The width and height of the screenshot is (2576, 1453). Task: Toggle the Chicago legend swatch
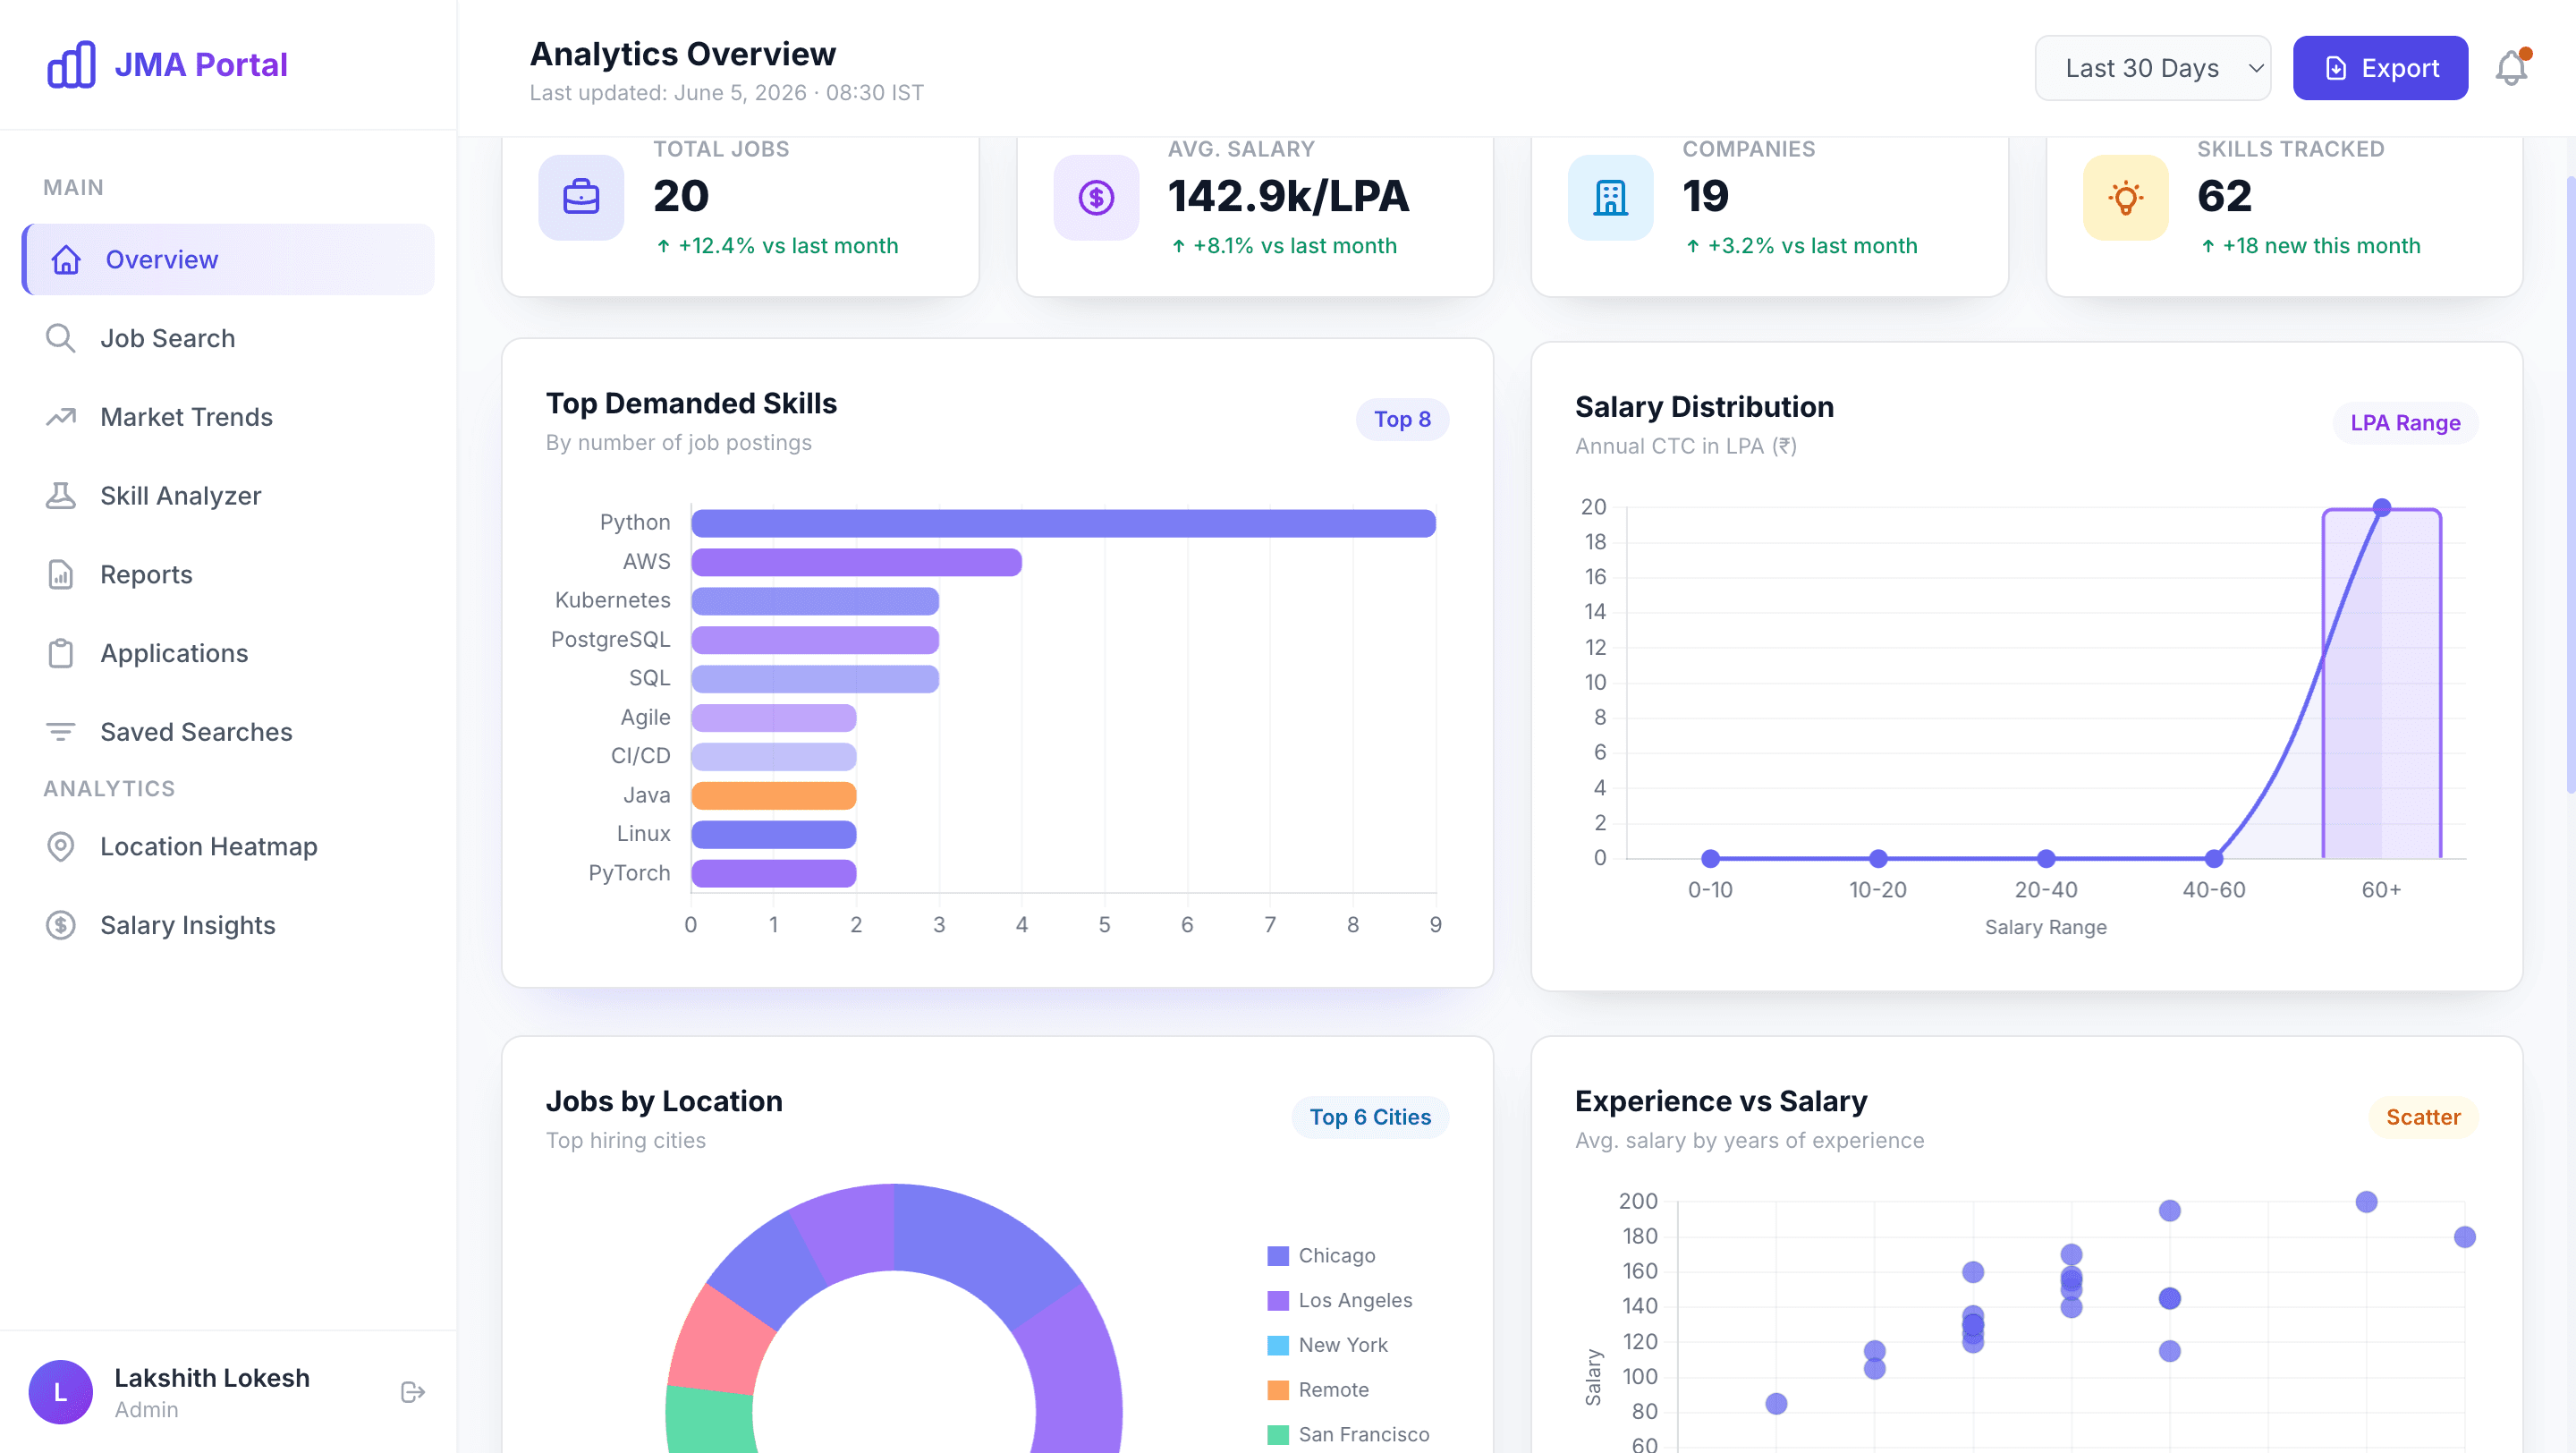1277,1256
